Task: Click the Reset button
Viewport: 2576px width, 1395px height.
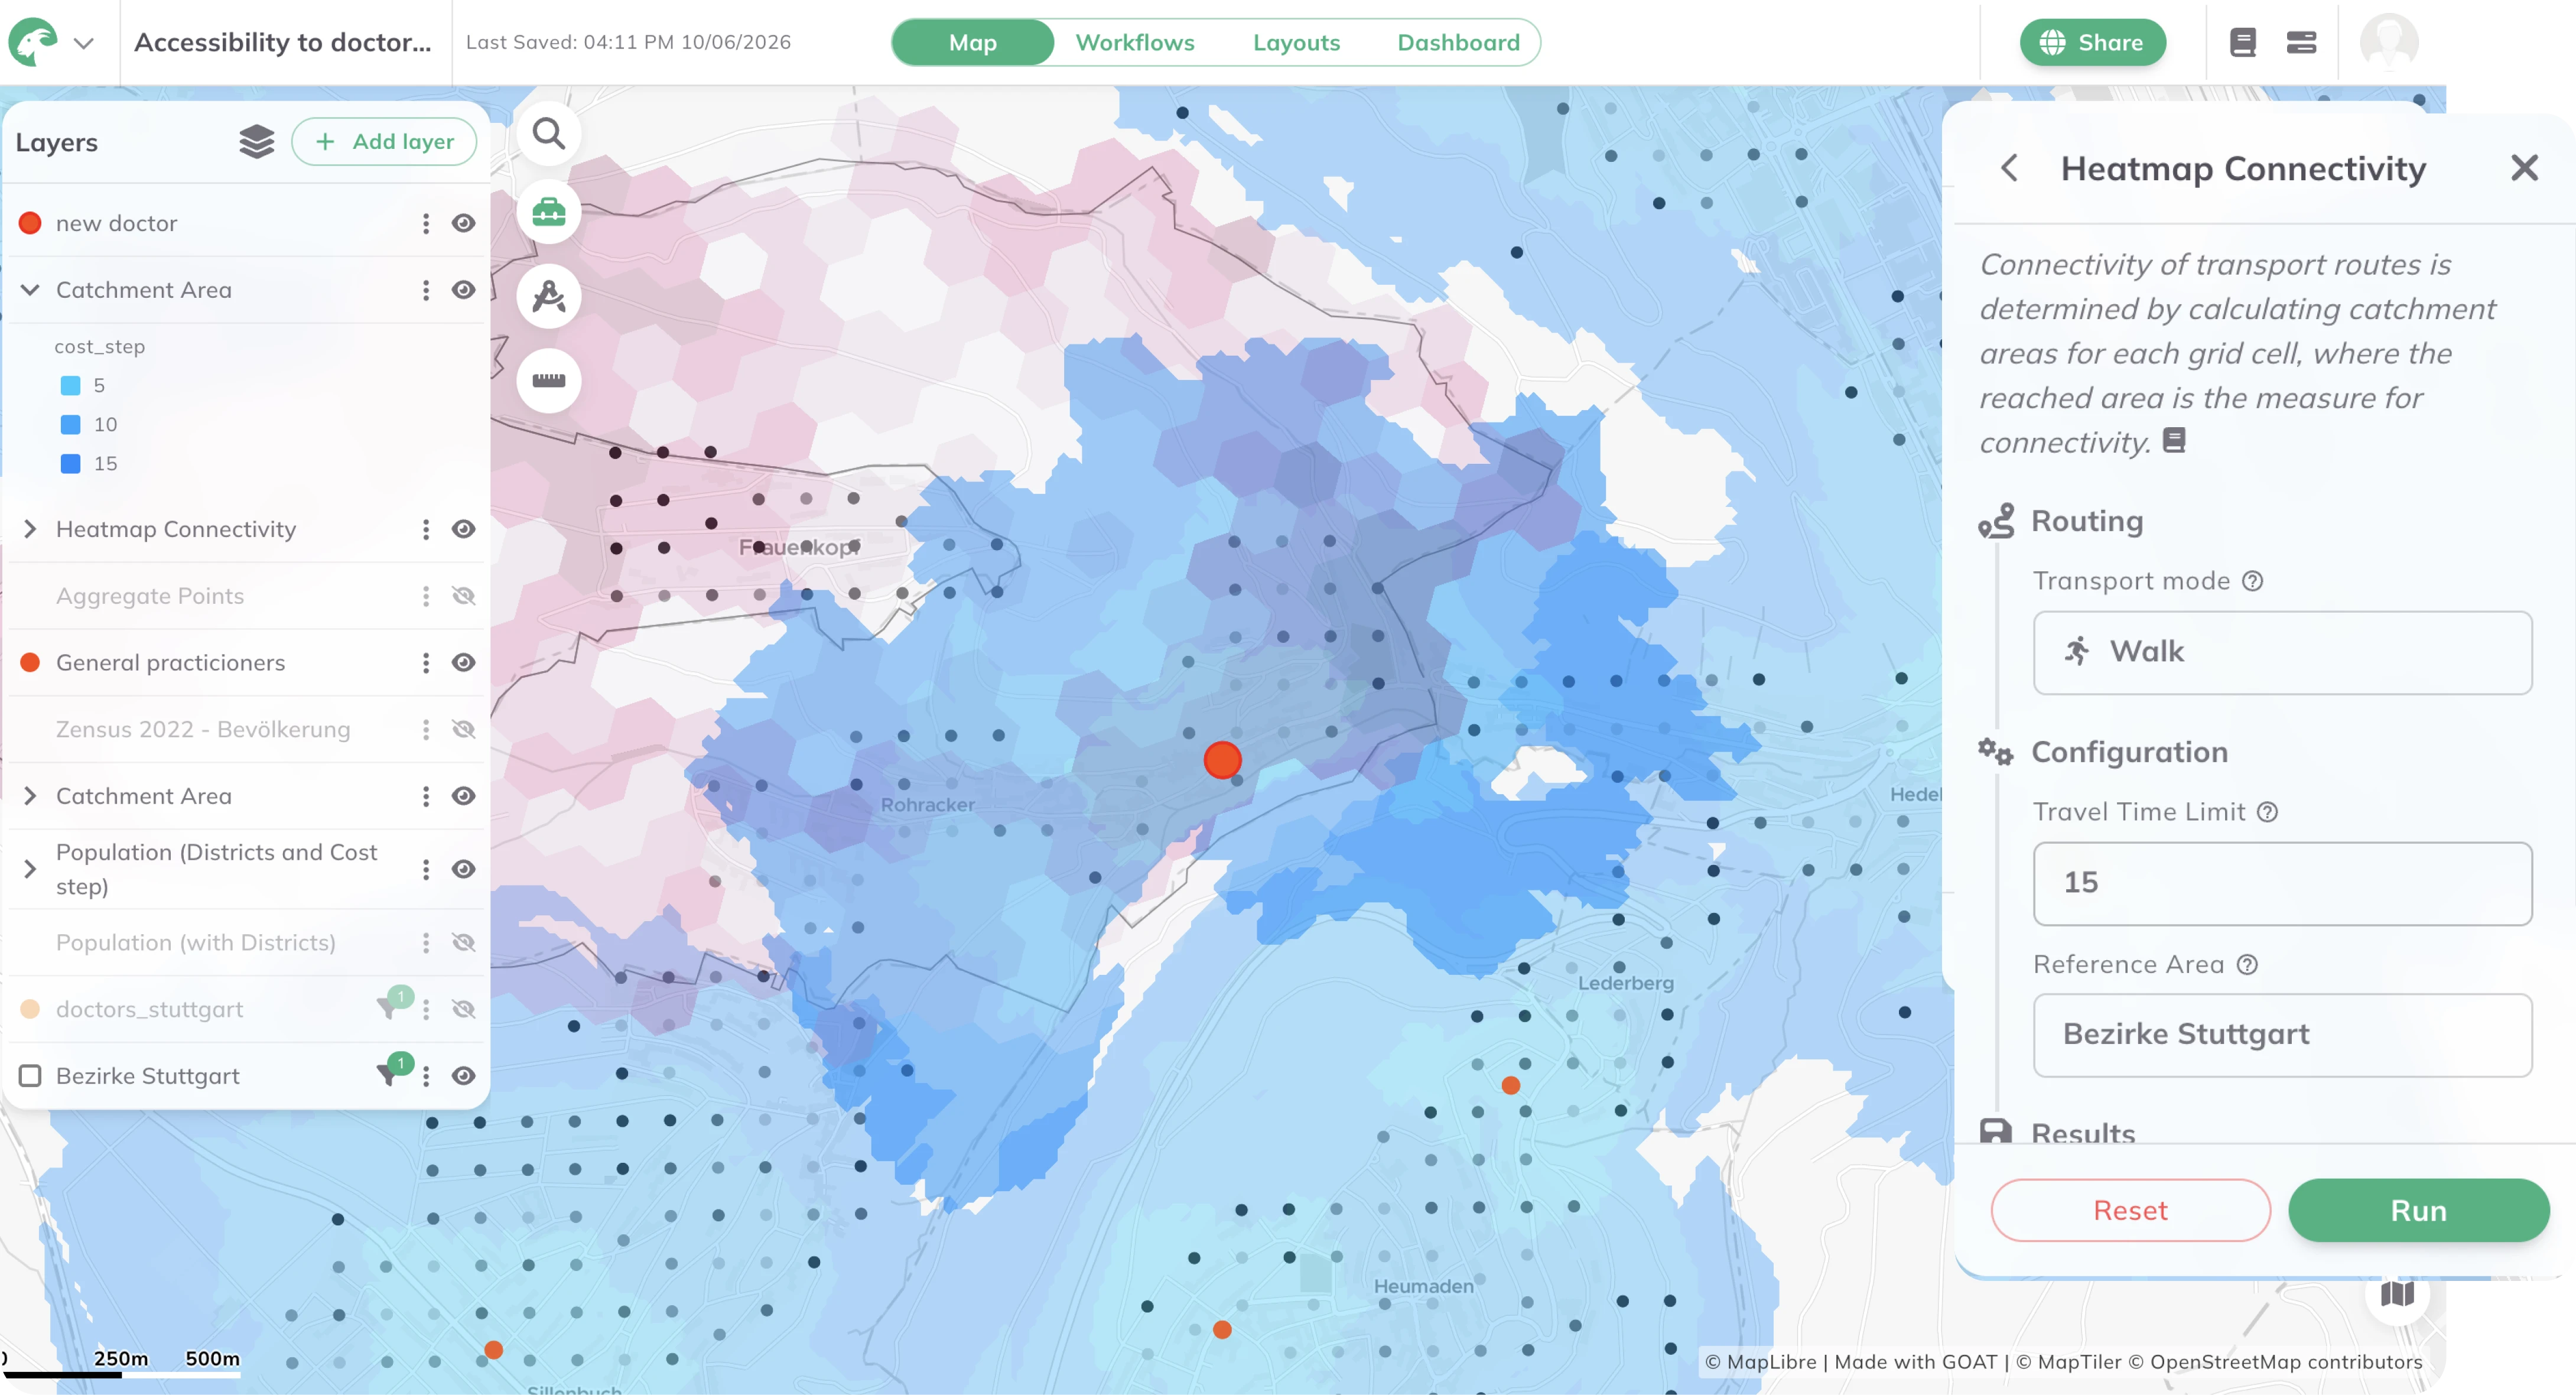Action: point(2130,1210)
